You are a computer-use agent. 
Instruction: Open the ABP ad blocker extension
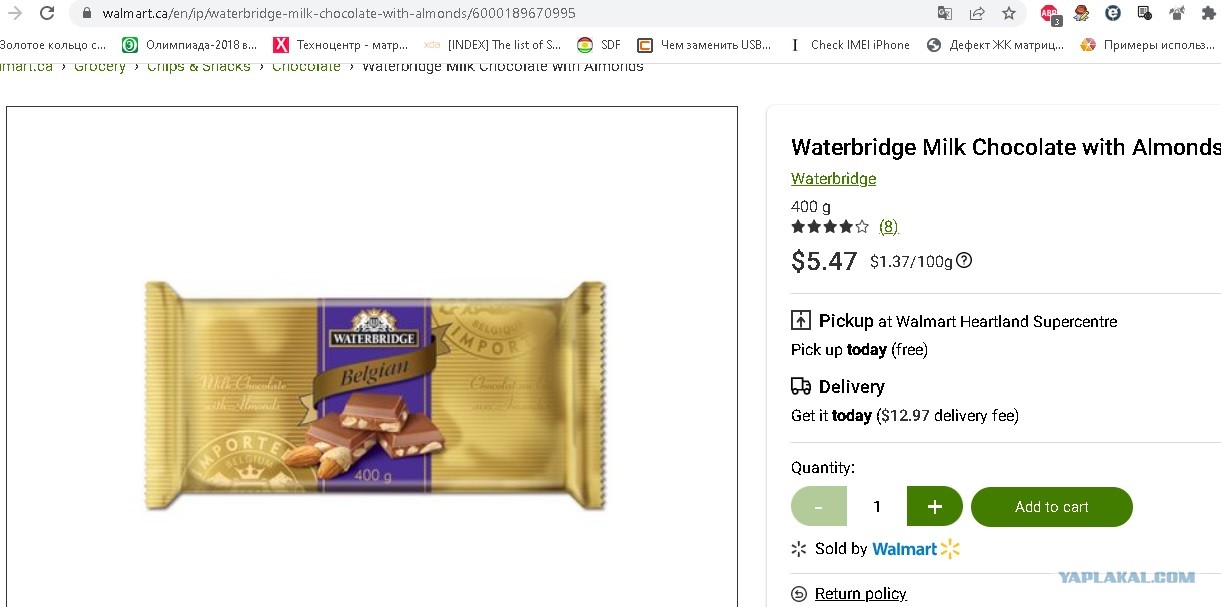pyautogui.click(x=1049, y=14)
